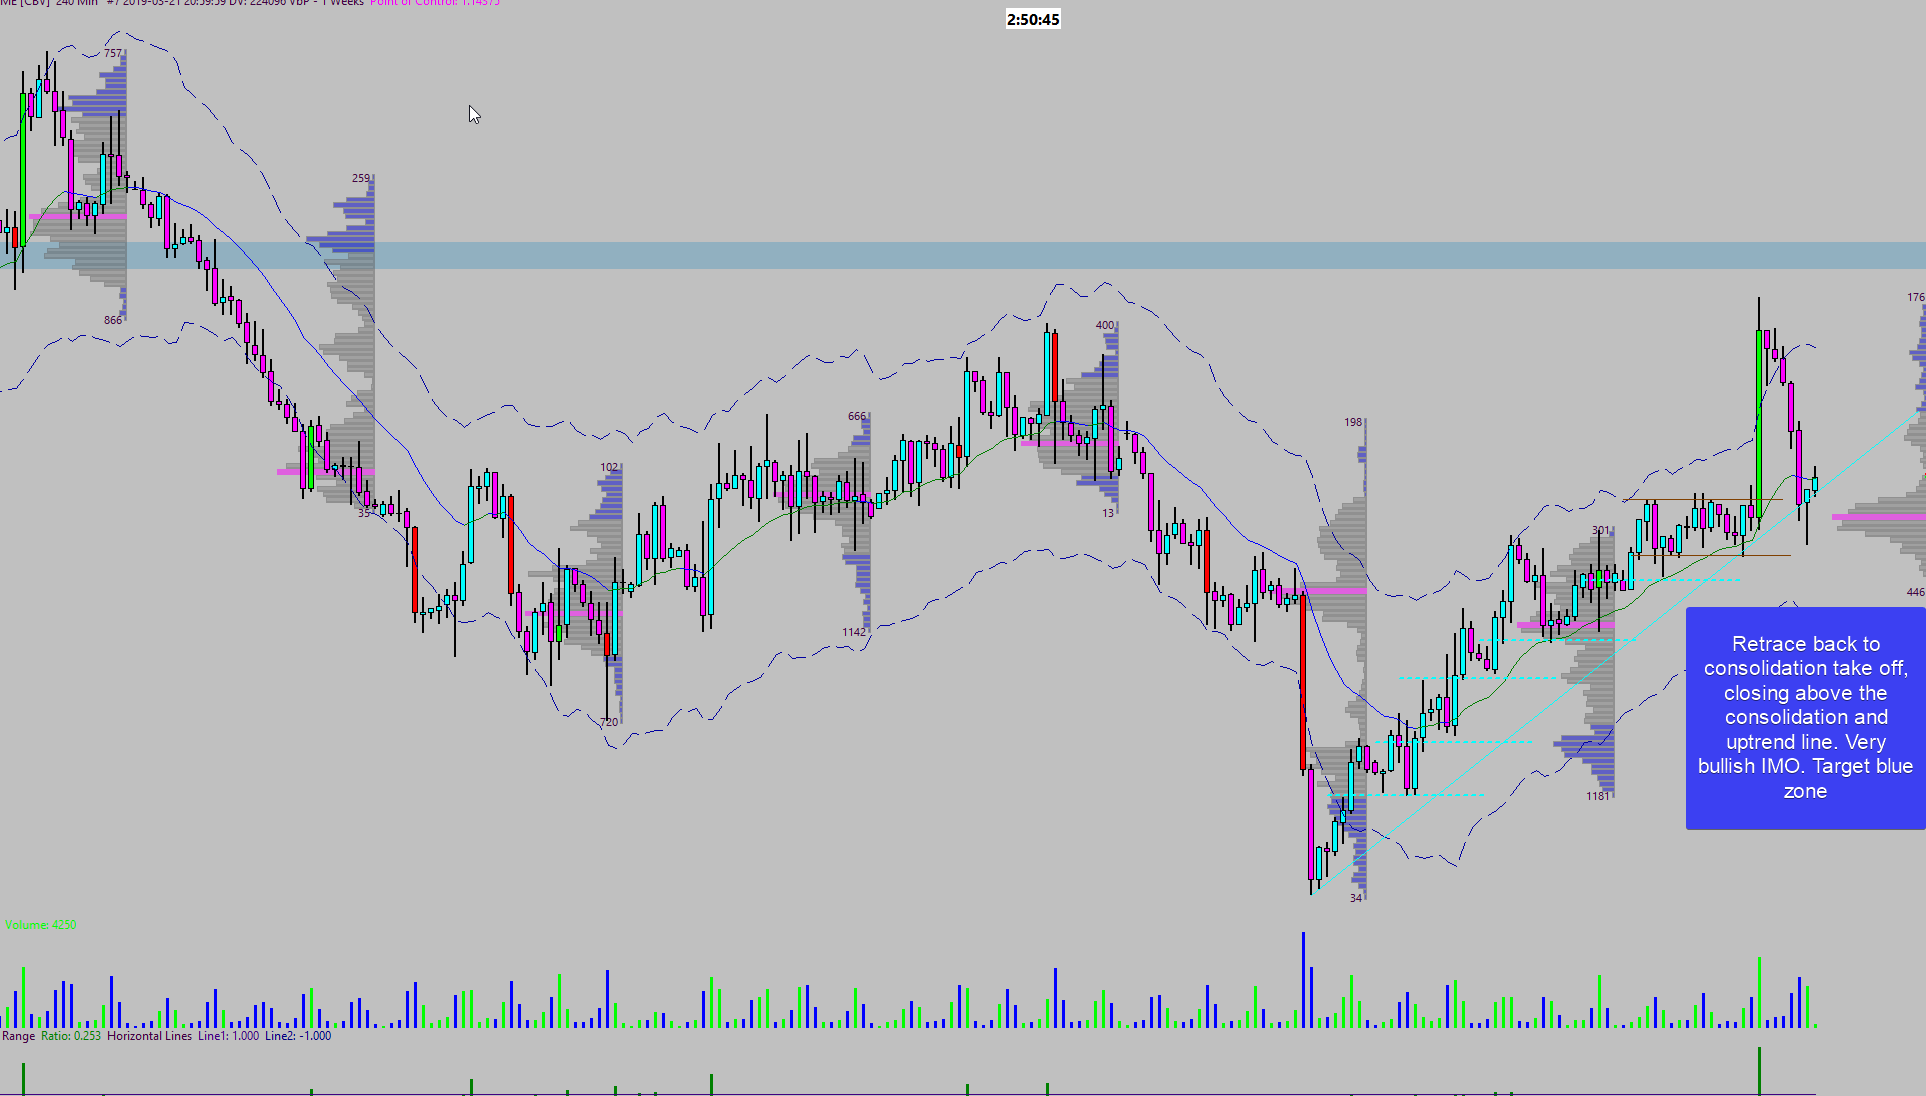Click the 259 volume profile label
Screen dimensions: 1926x1096
pos(361,178)
